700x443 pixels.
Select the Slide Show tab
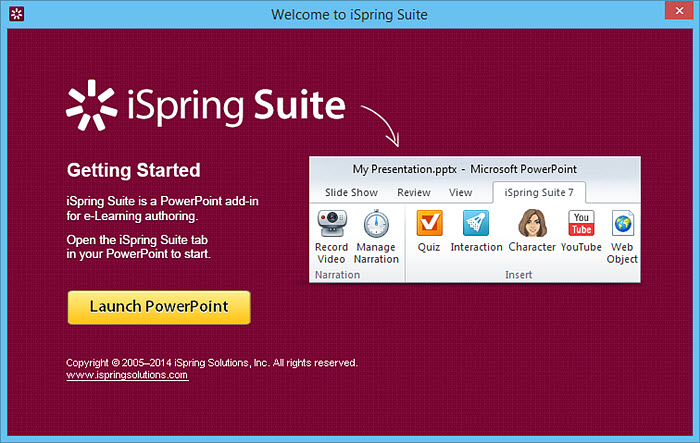point(351,192)
